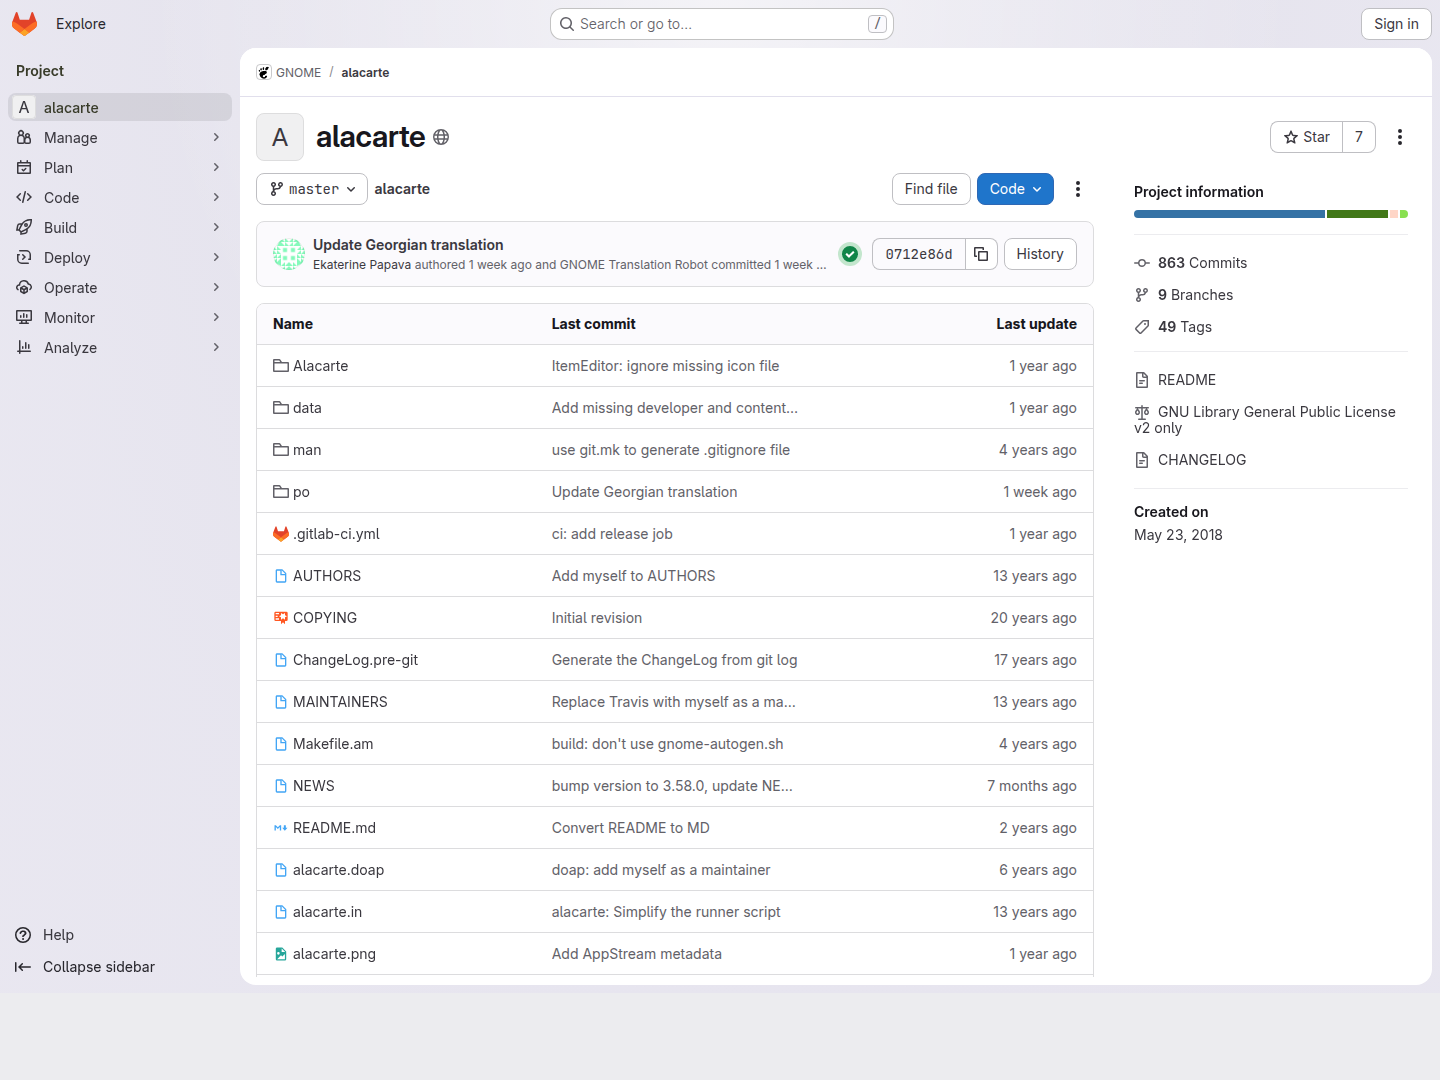
Task: Expand the Manage sidebar section
Action: pos(120,138)
